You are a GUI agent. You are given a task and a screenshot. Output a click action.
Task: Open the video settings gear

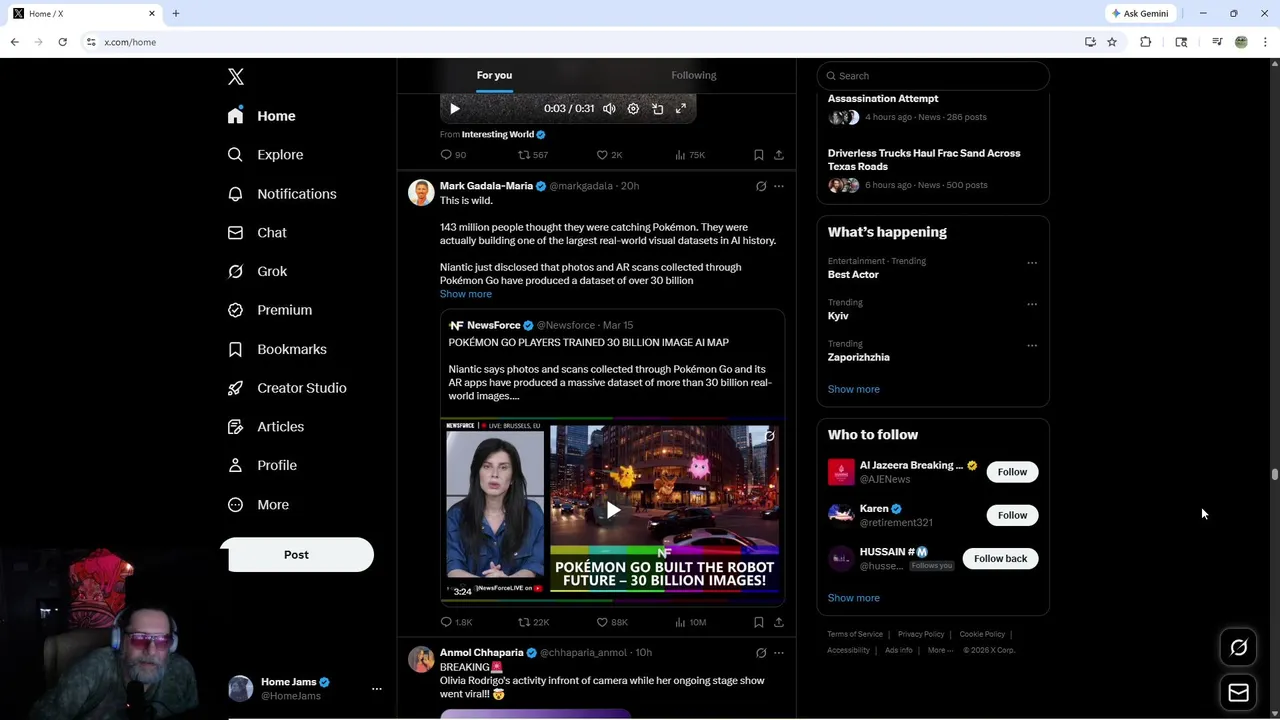(x=633, y=109)
